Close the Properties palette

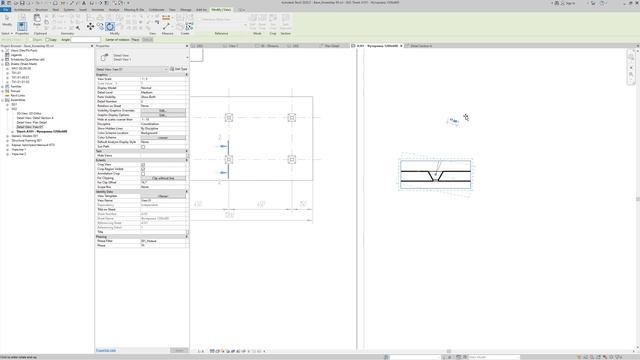coord(187,46)
